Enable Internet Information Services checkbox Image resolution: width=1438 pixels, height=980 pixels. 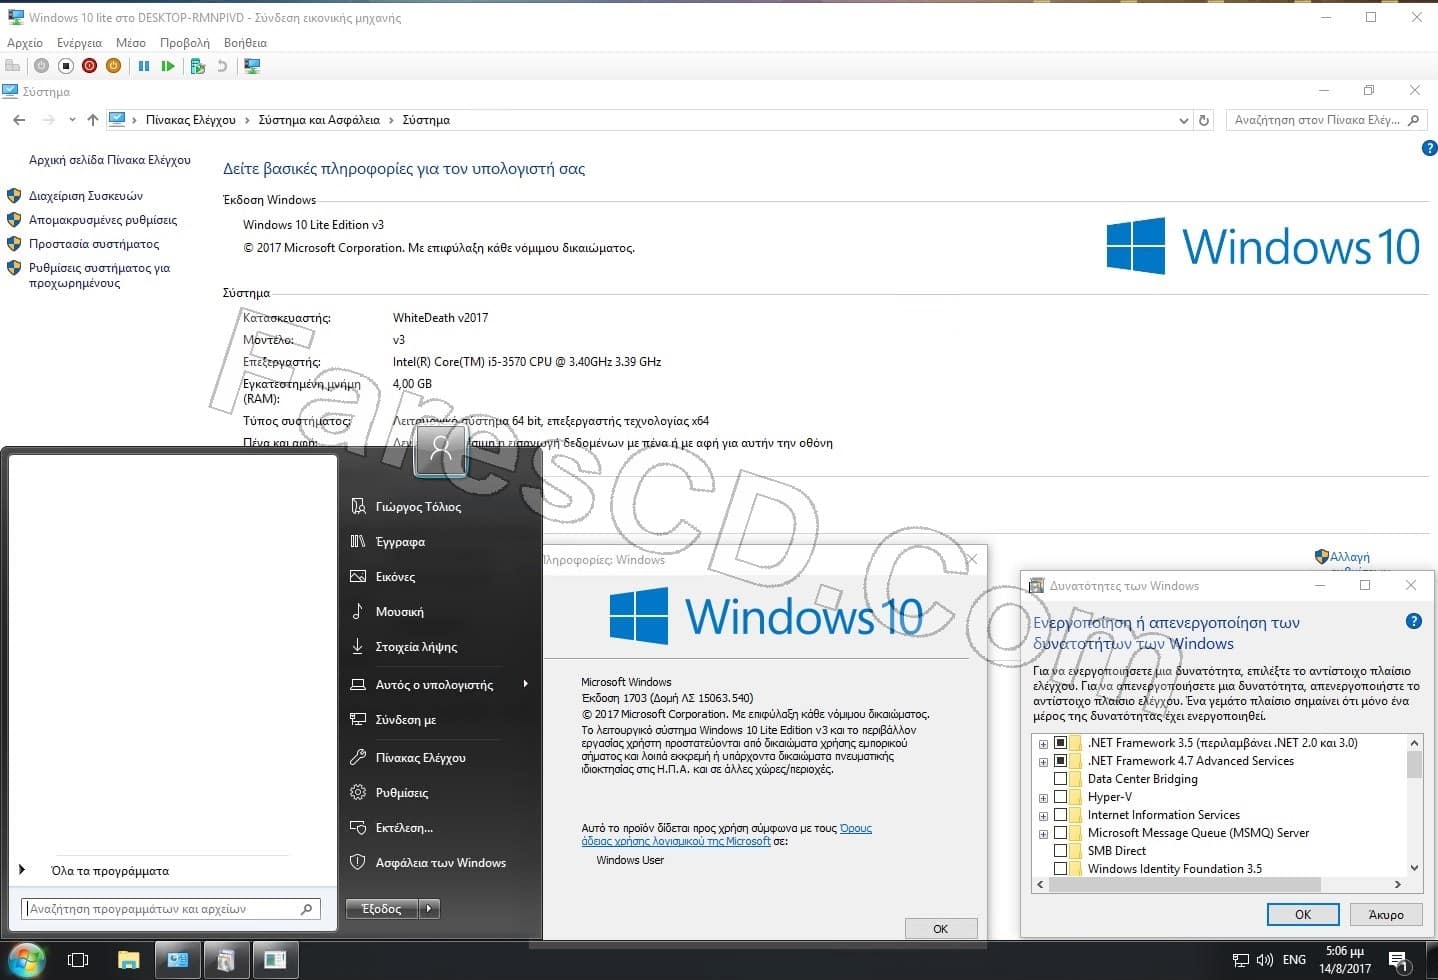pyautogui.click(x=1060, y=815)
